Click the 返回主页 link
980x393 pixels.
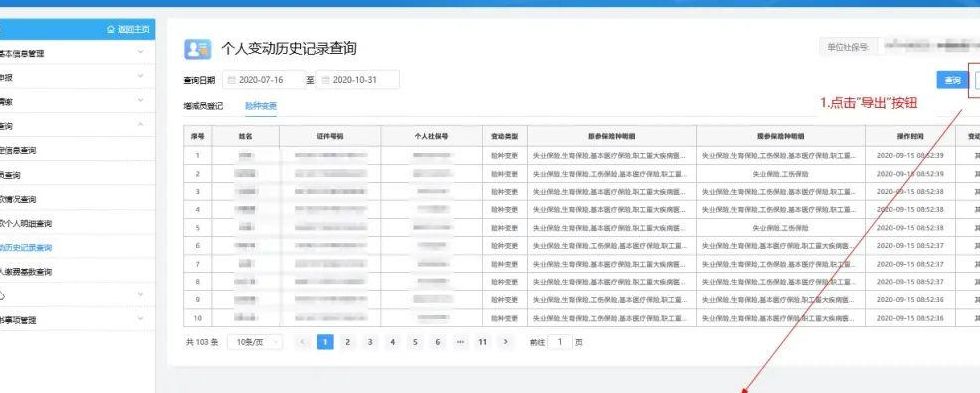click(133, 29)
